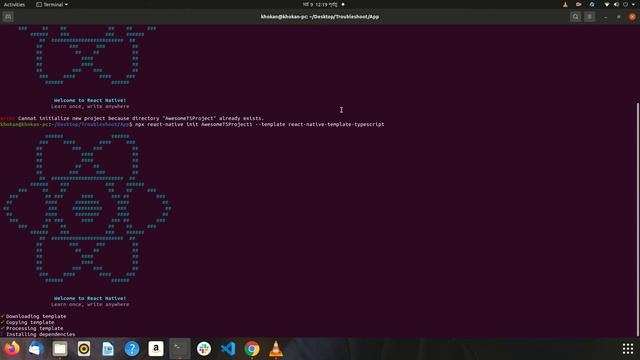Minimize the terminal window
The image size is (640, 360).
coord(605,17)
